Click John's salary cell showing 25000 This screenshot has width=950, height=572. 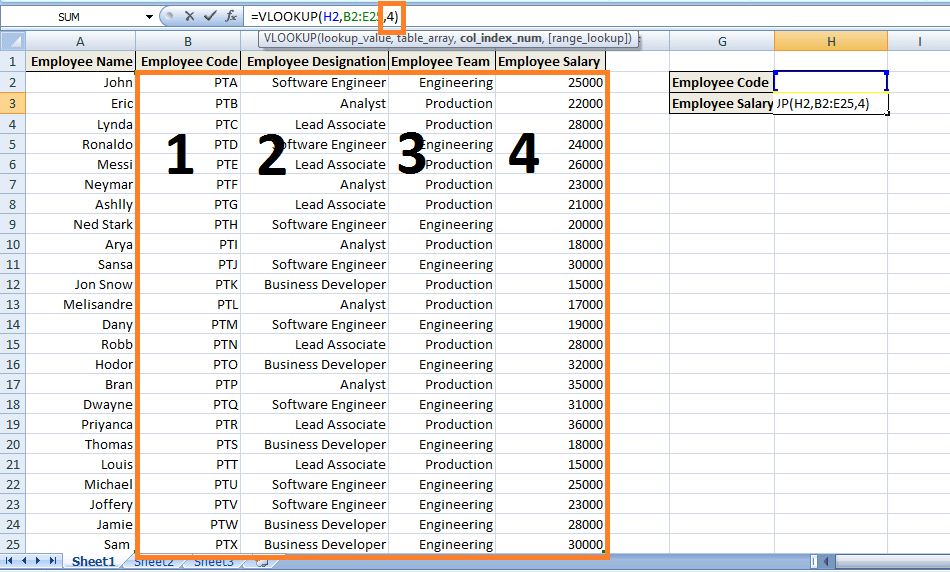click(550, 83)
